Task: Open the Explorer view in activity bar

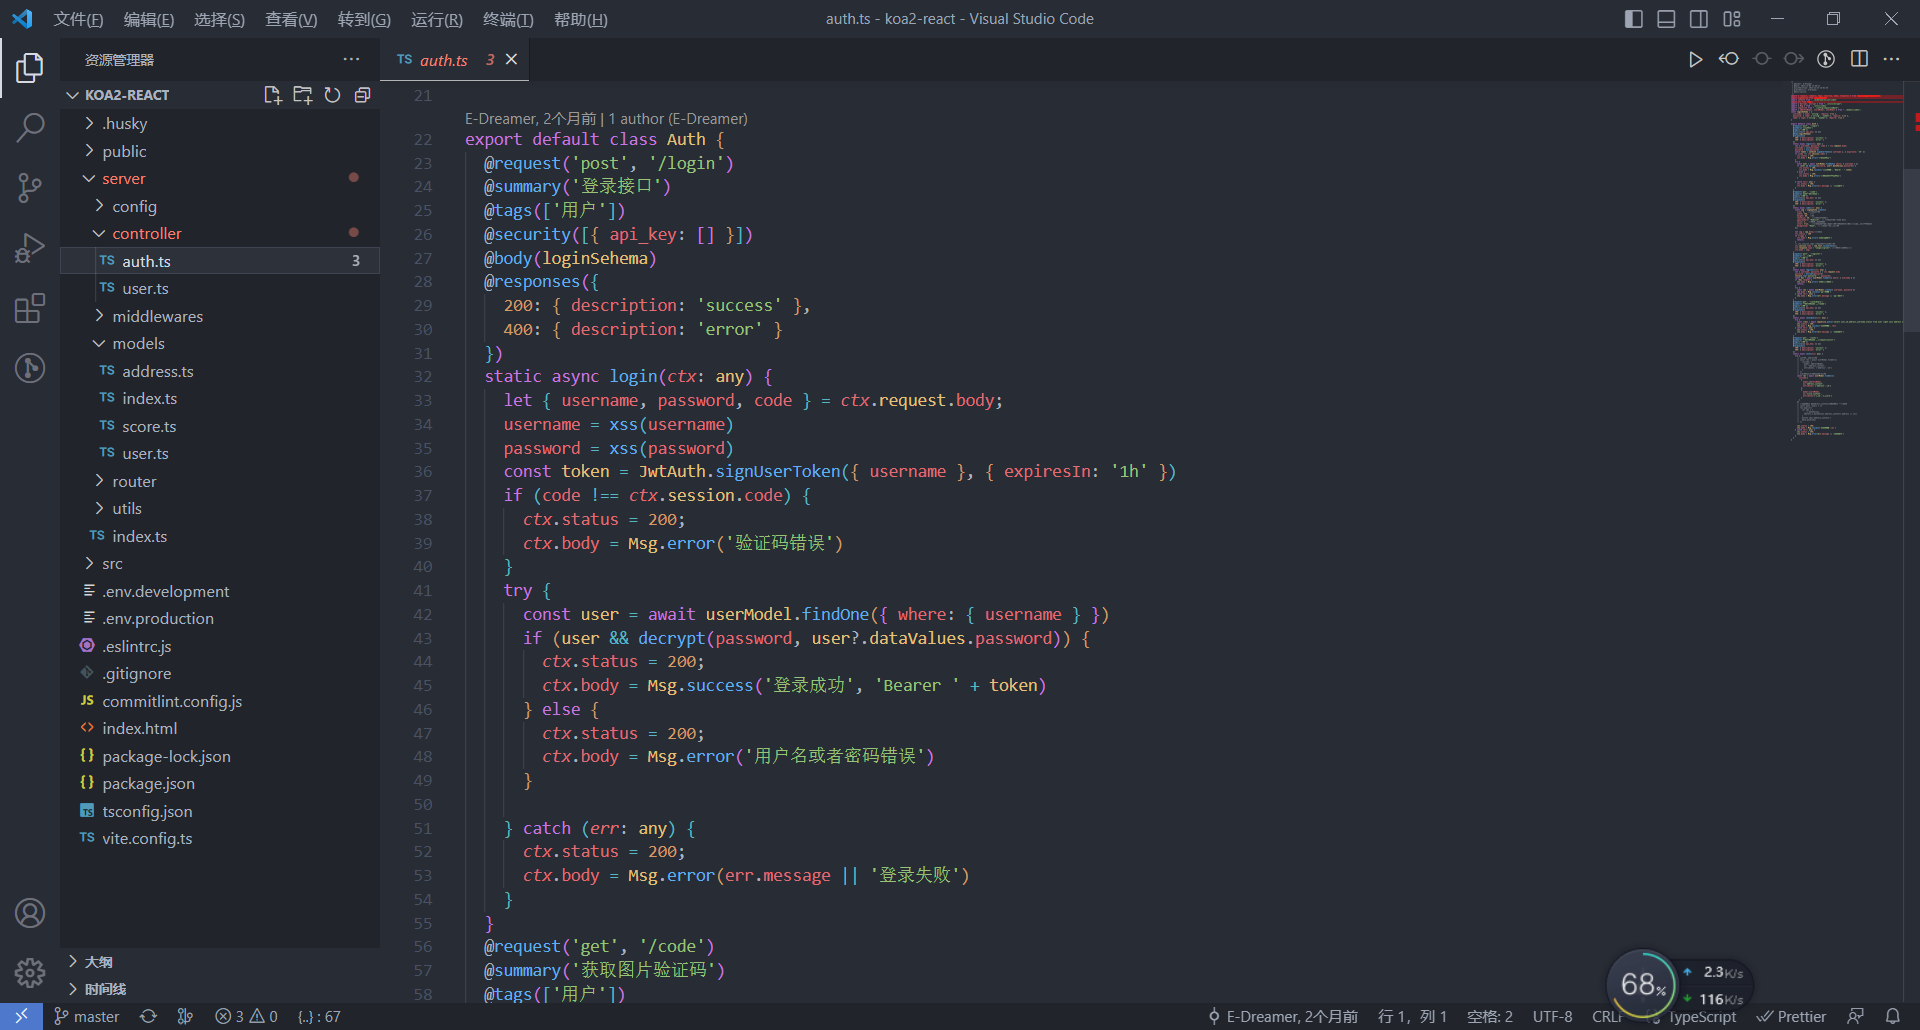Action: pyautogui.click(x=30, y=68)
